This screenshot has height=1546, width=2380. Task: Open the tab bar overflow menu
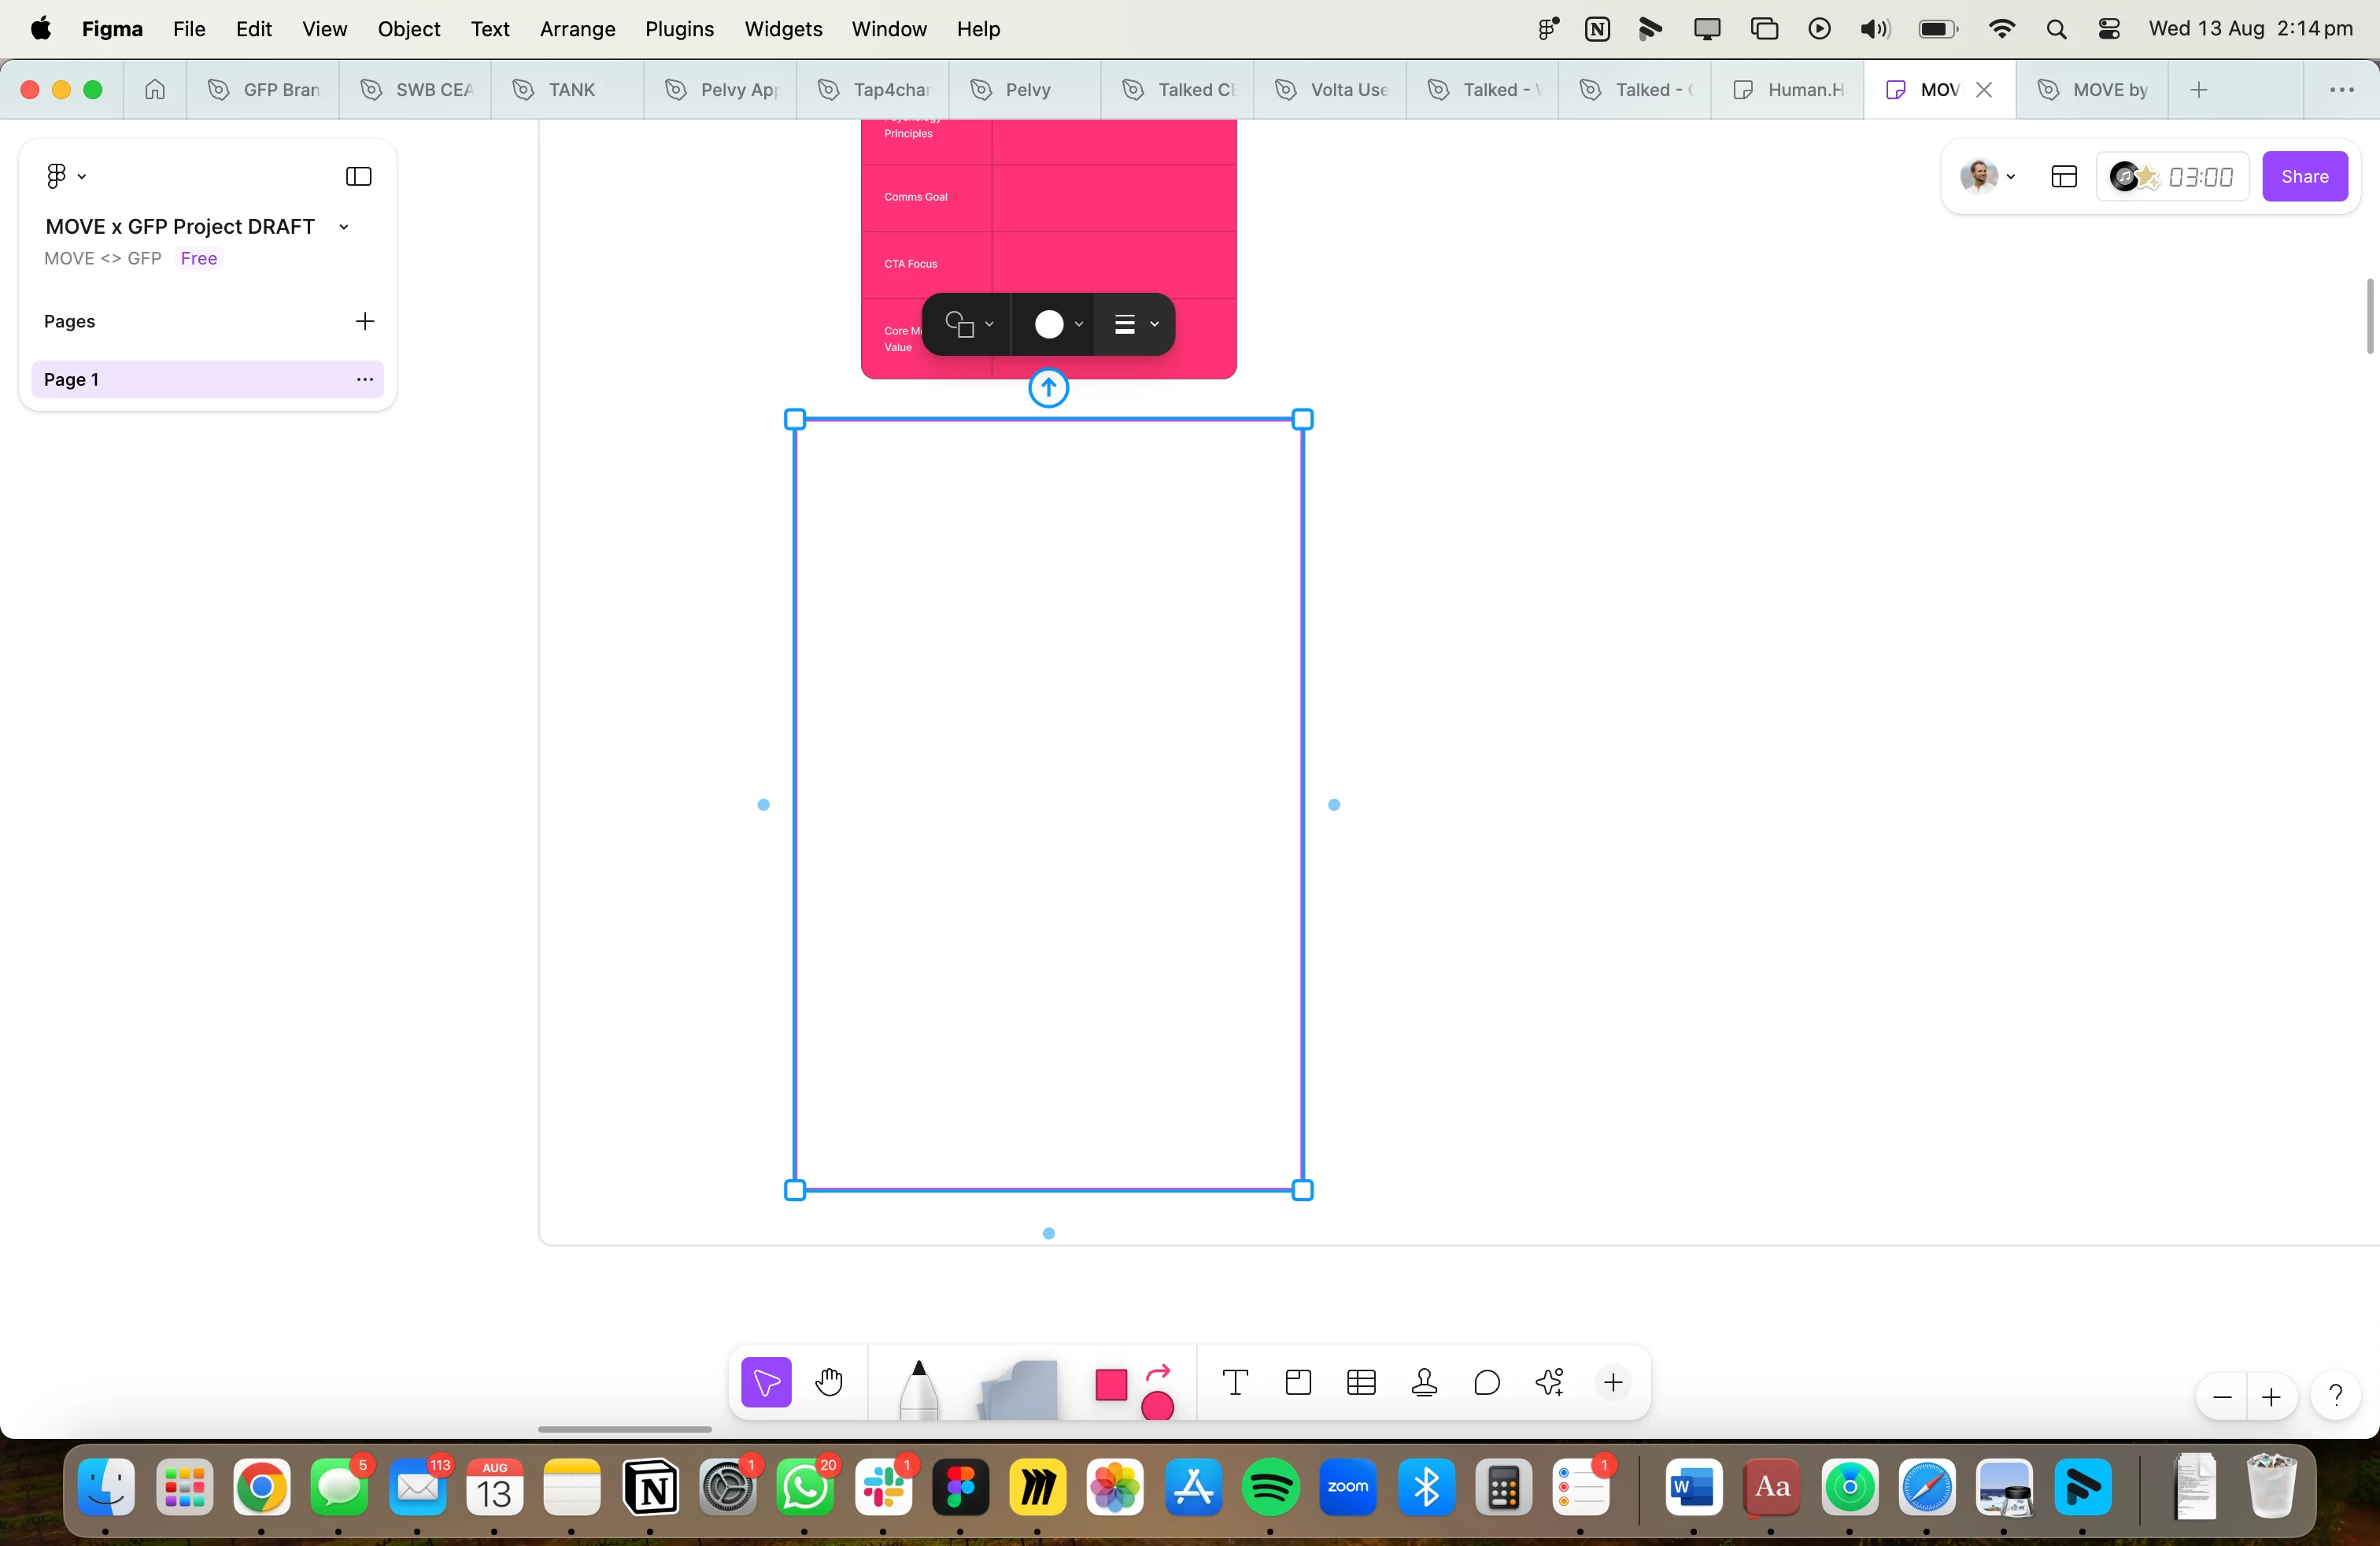tap(2341, 90)
